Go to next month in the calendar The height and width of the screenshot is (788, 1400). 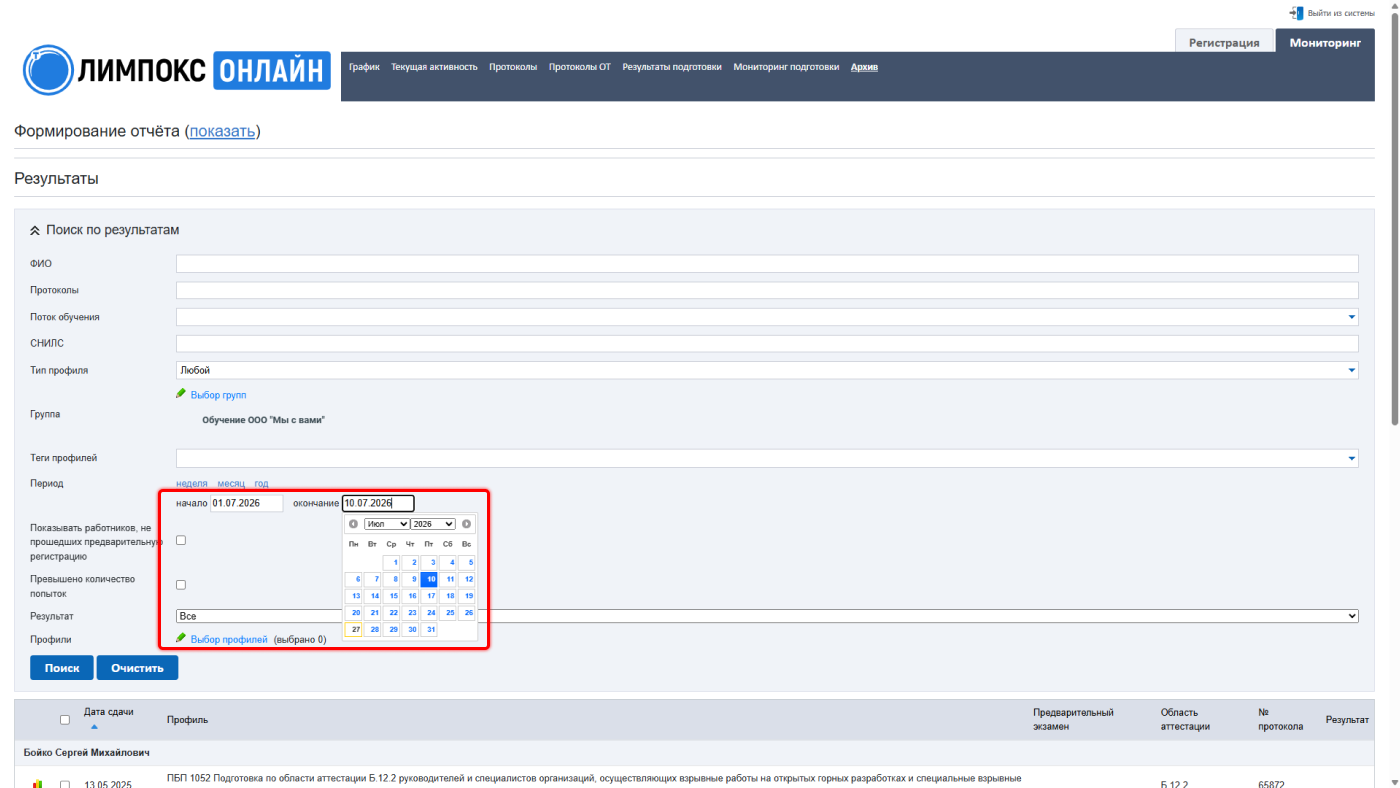[x=466, y=524]
